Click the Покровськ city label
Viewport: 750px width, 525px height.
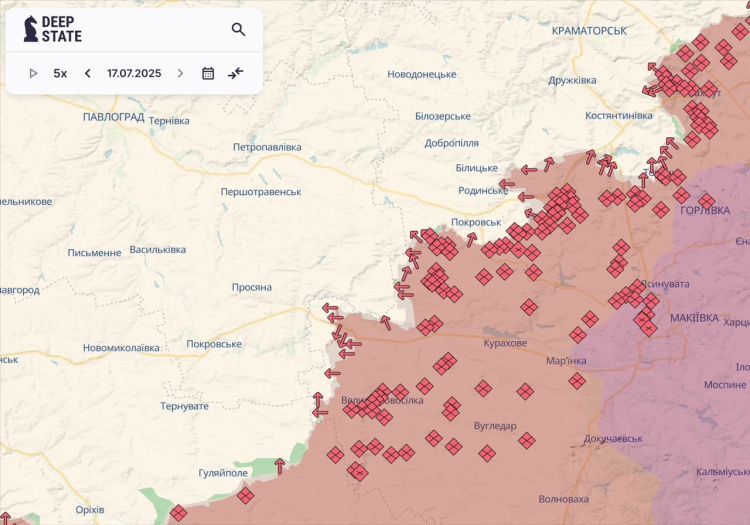(476, 222)
